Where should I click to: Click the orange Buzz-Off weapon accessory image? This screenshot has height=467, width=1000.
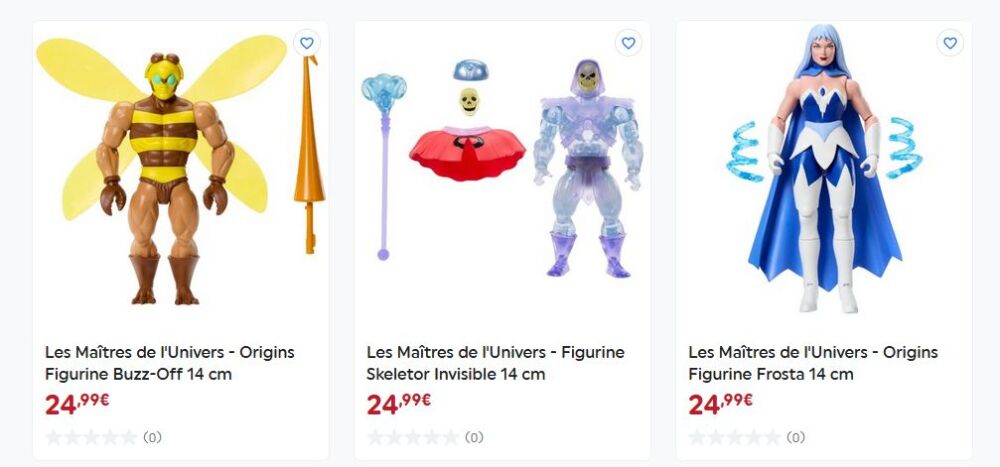[x=309, y=155]
